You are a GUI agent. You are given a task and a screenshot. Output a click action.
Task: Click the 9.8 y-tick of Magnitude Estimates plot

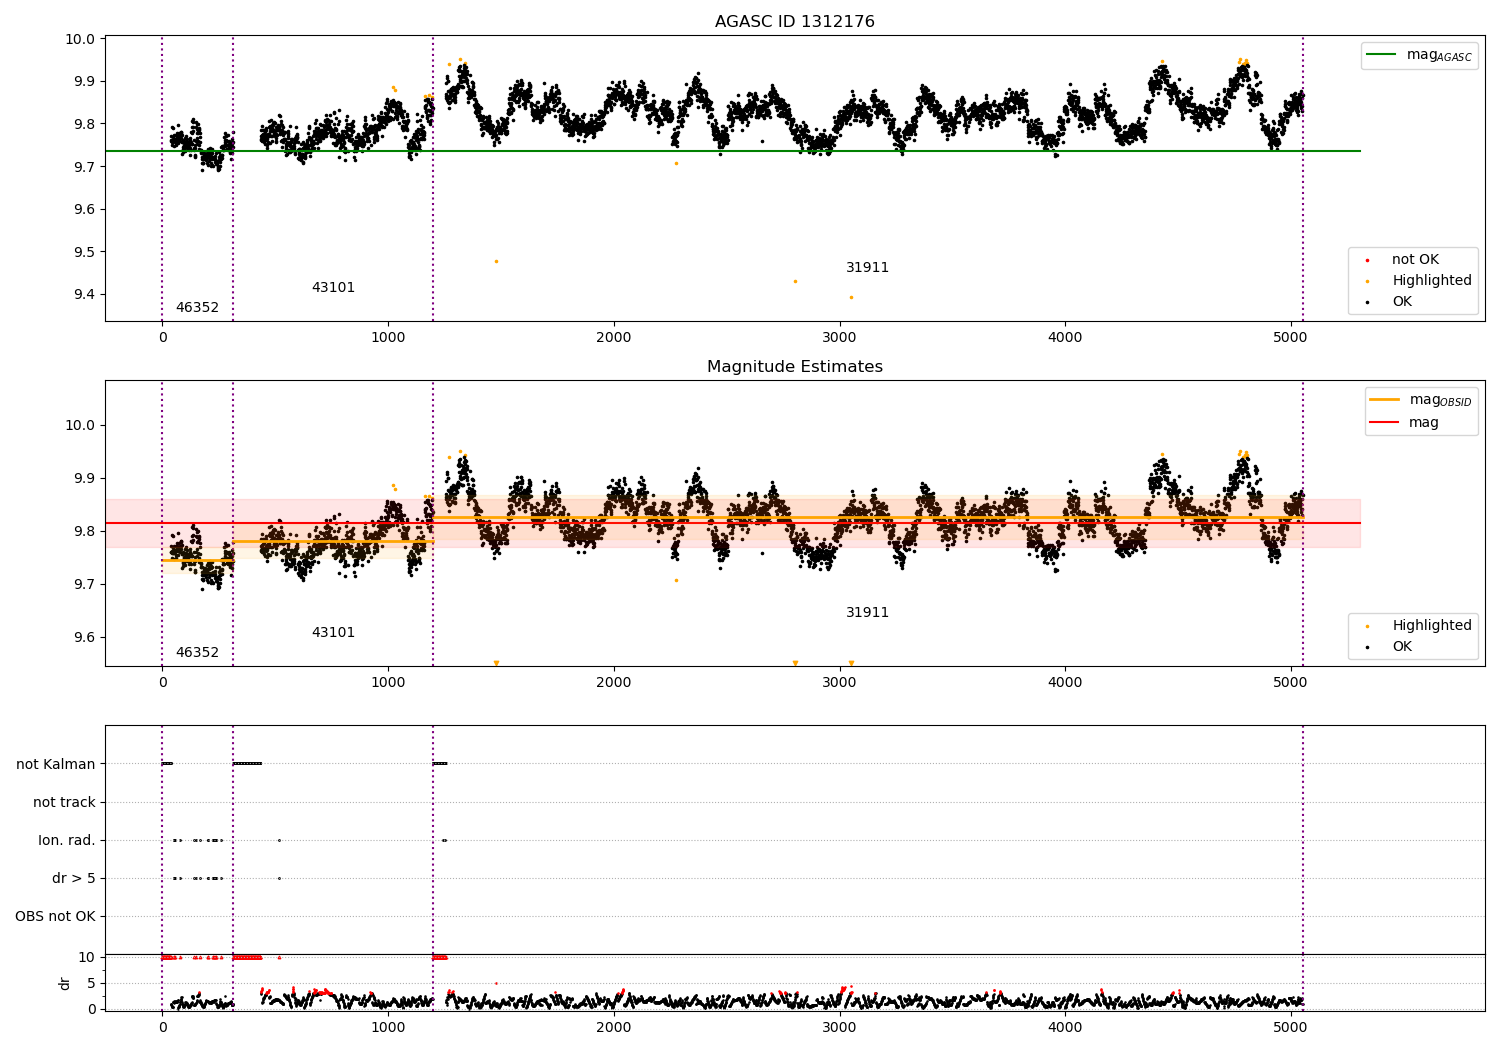(x=84, y=531)
